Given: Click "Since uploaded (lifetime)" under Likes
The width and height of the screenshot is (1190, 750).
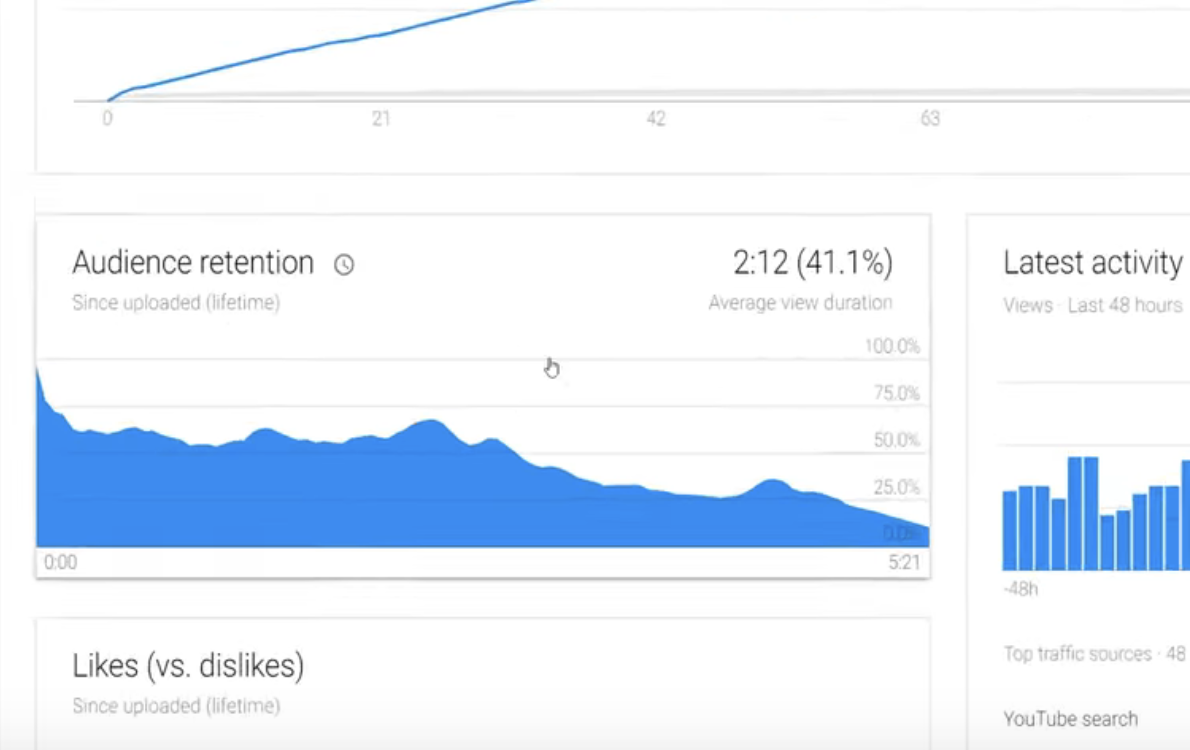Looking at the screenshot, I should click(176, 706).
